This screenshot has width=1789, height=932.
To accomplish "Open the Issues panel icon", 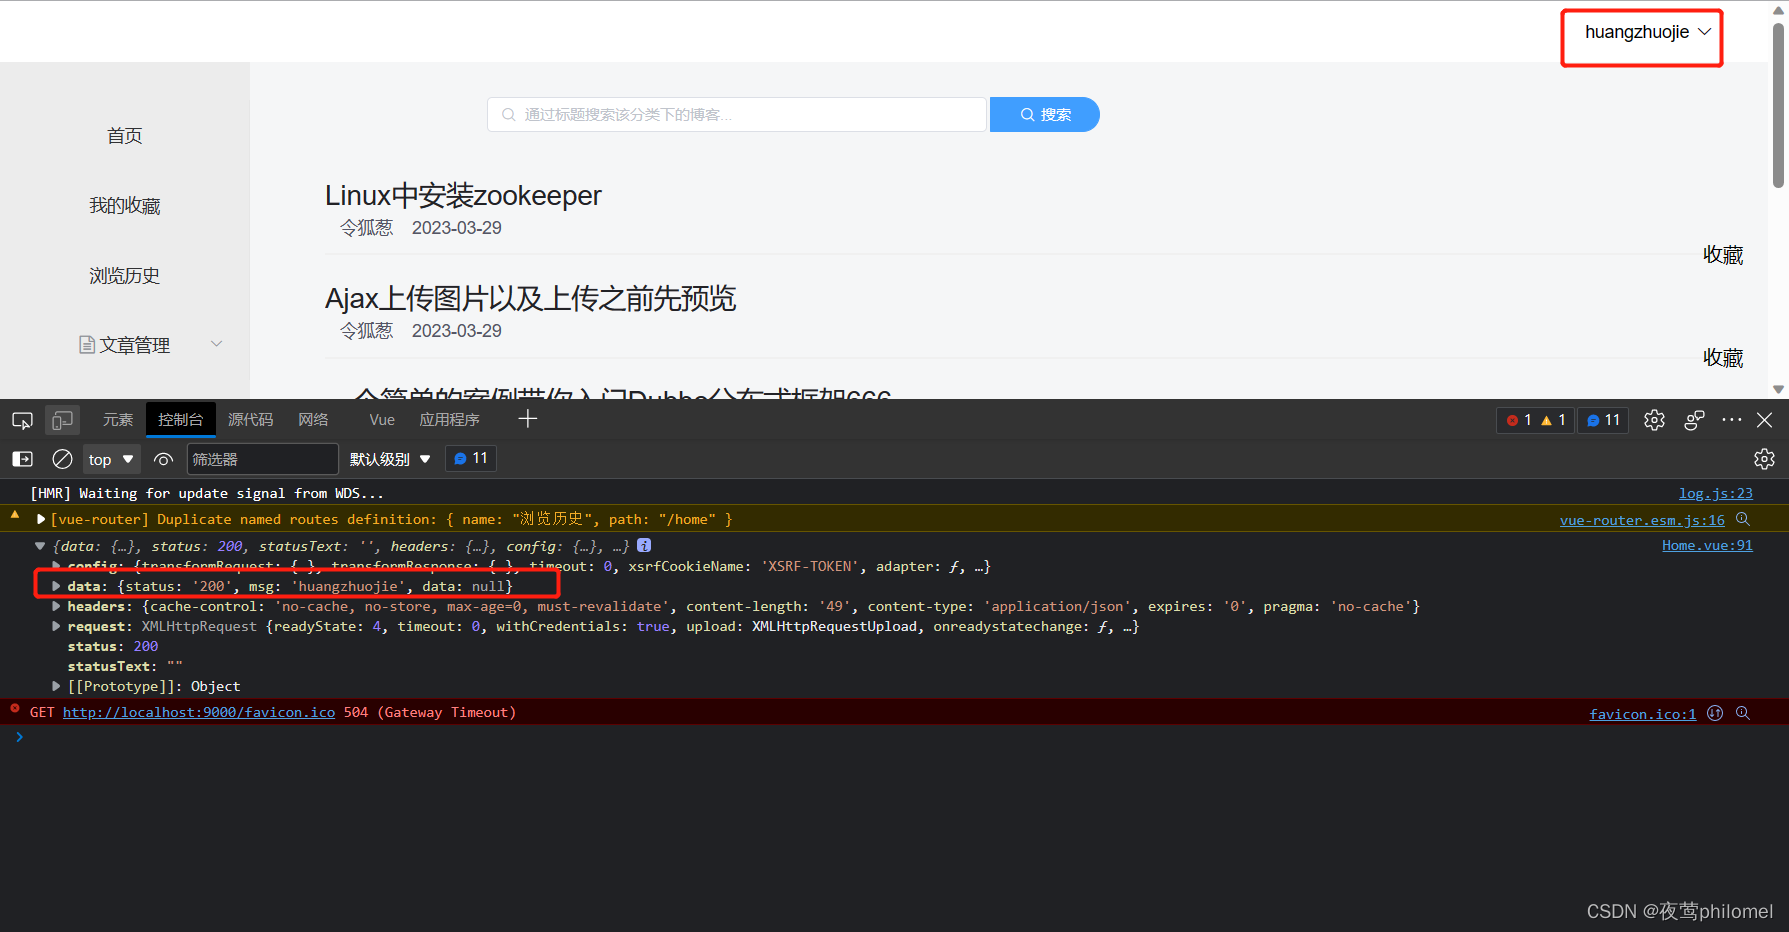I will click(x=1602, y=420).
